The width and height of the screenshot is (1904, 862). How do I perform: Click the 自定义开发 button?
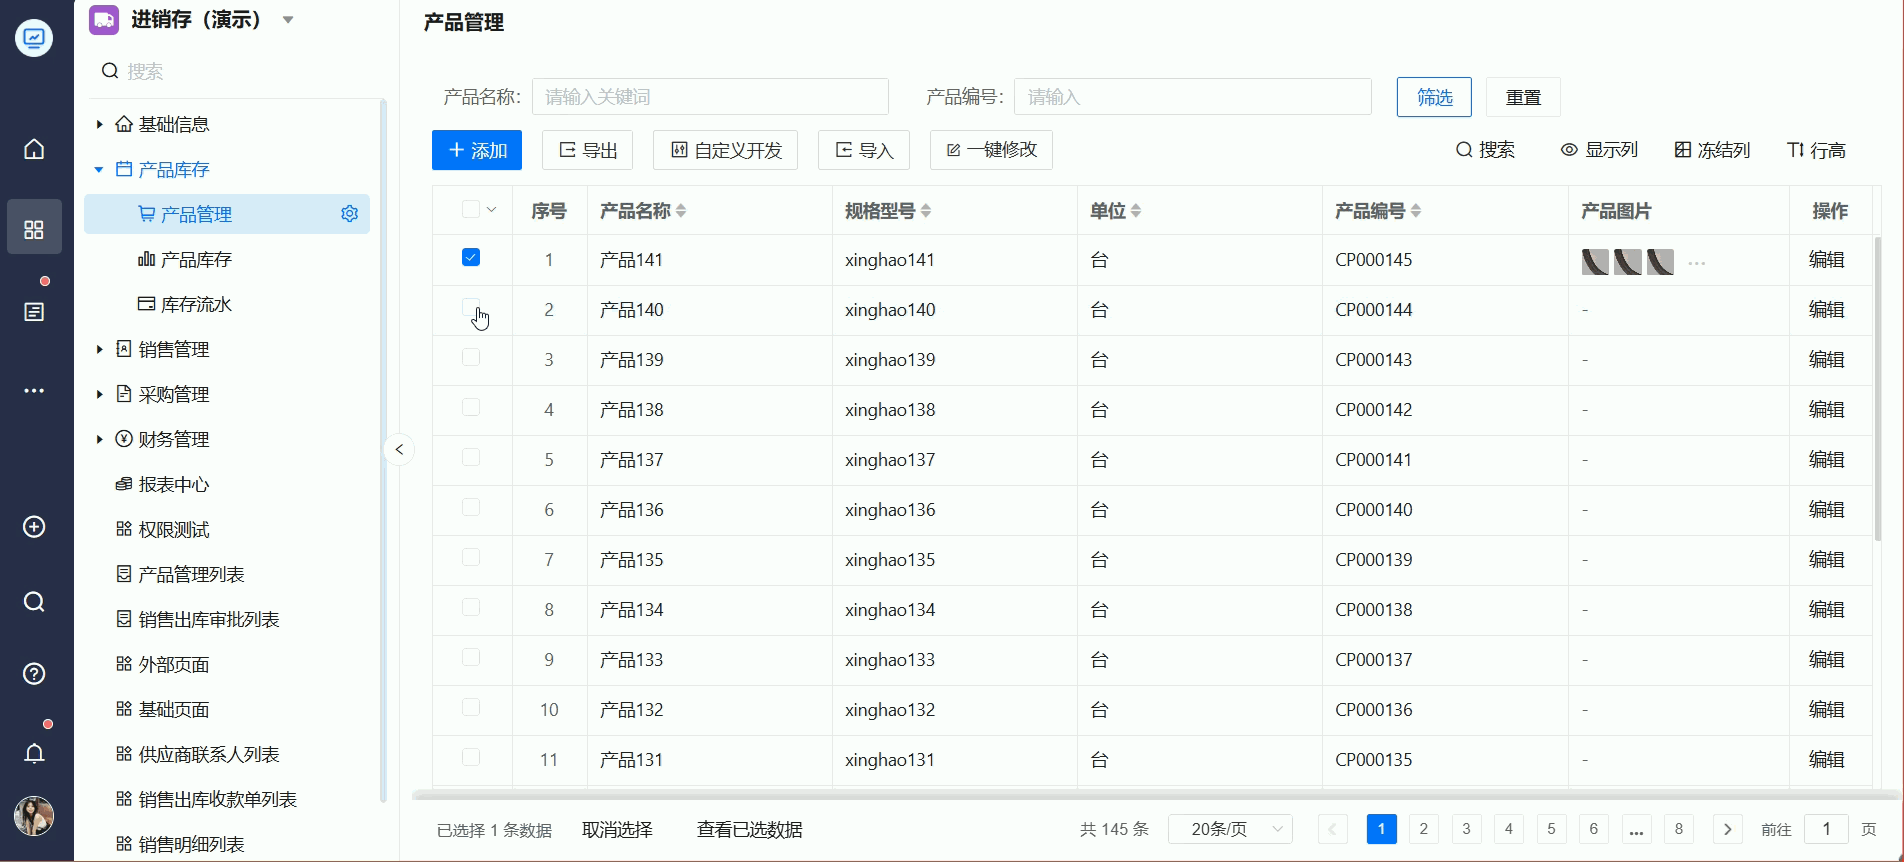[725, 150]
